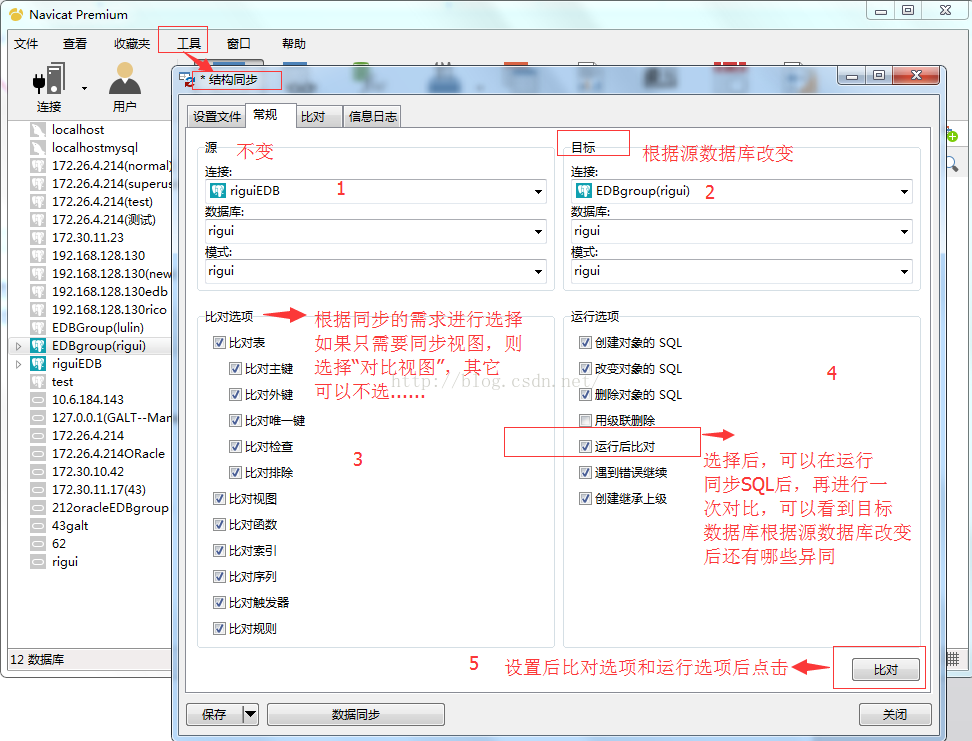
Task: Open source 数据库 dropdown
Action: 538,232
